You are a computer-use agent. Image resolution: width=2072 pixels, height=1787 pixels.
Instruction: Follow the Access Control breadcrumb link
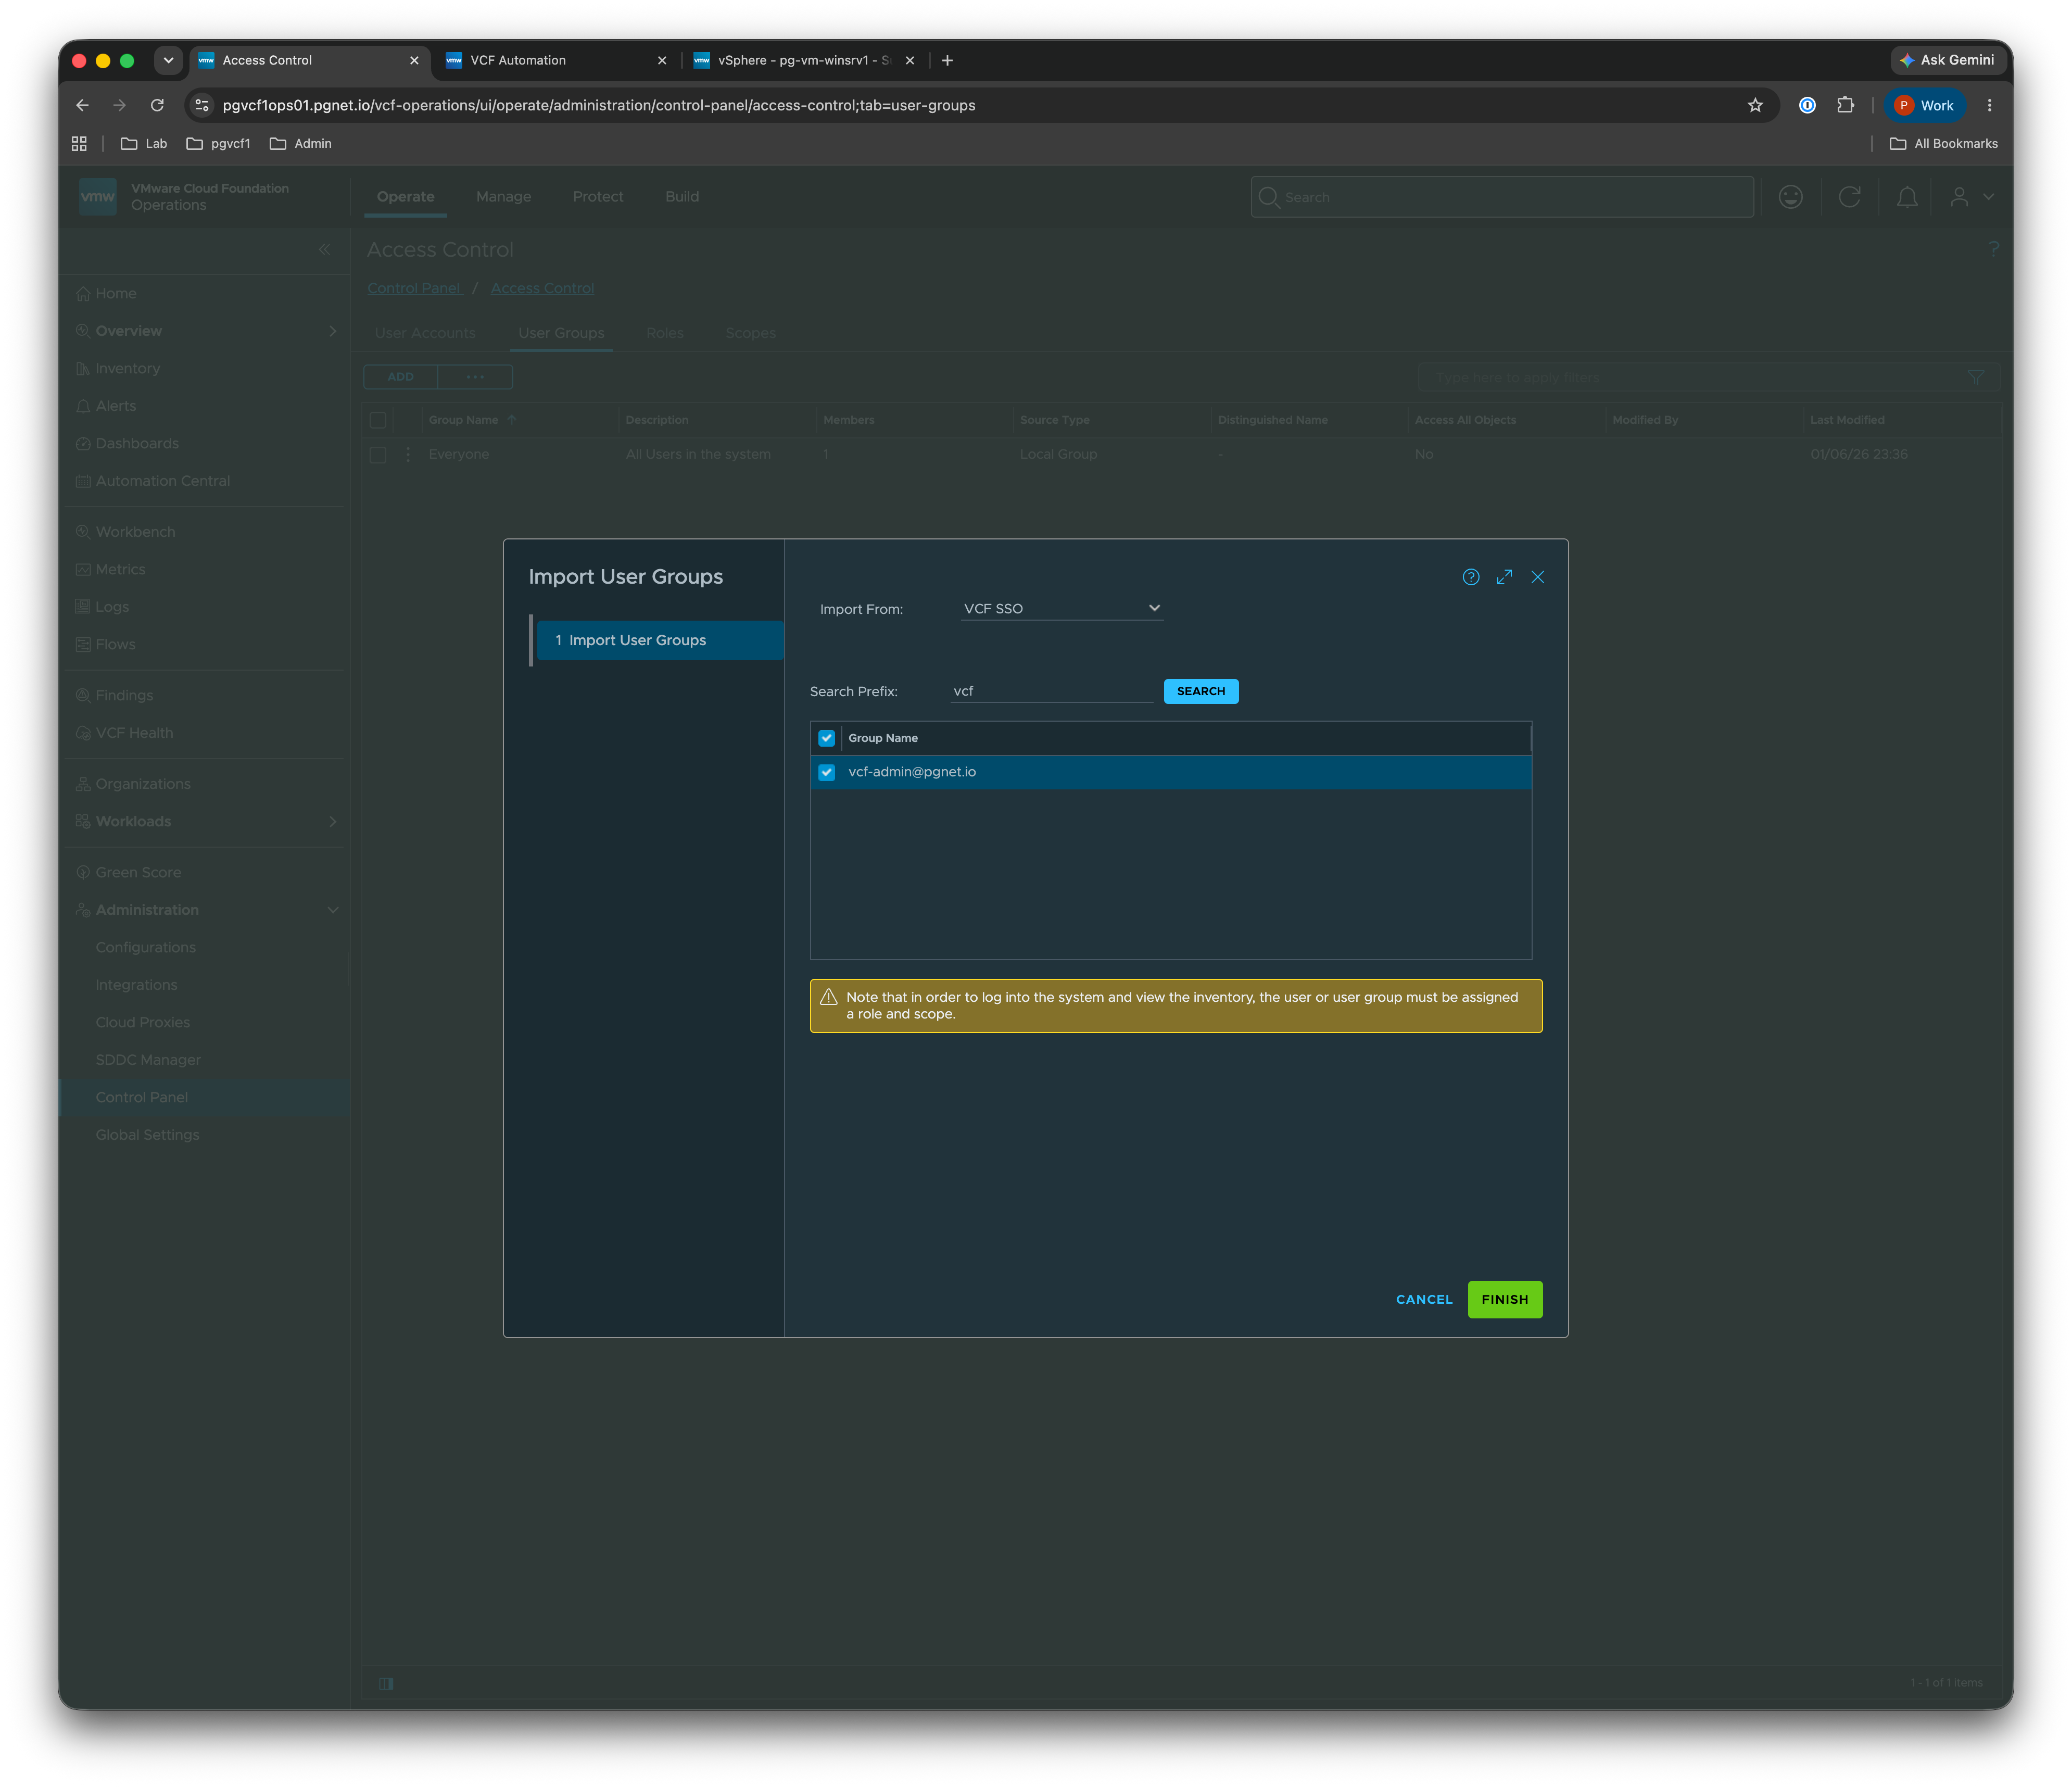[x=542, y=288]
